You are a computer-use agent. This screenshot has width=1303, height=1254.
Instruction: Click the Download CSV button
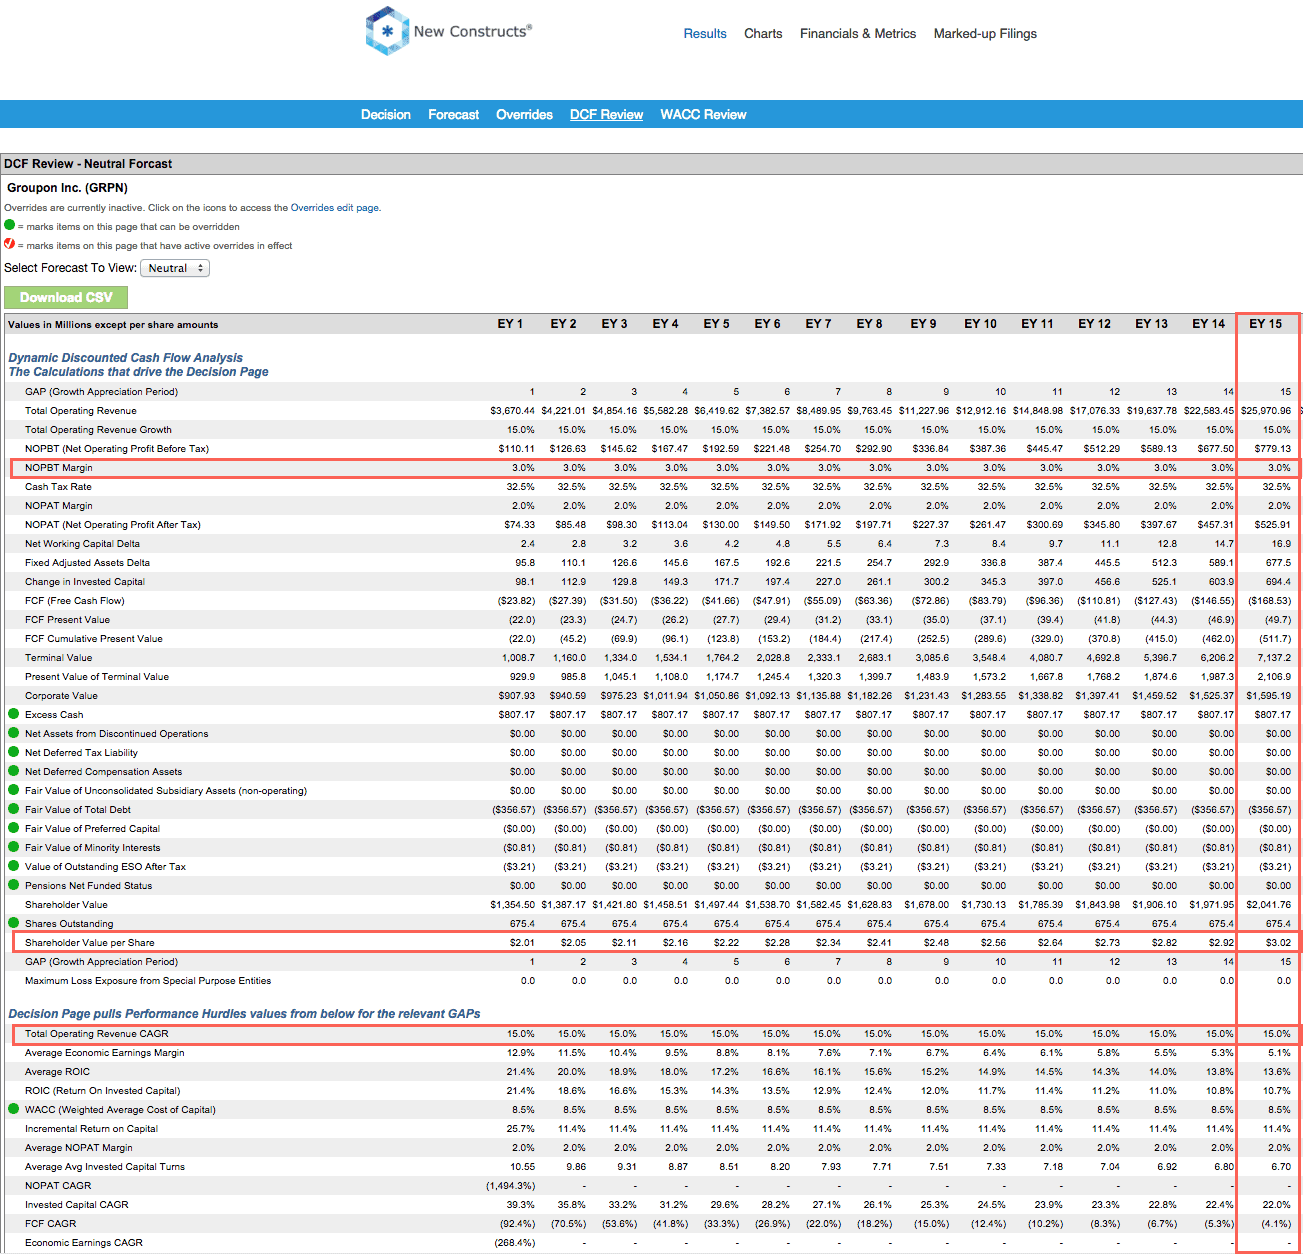pos(66,297)
